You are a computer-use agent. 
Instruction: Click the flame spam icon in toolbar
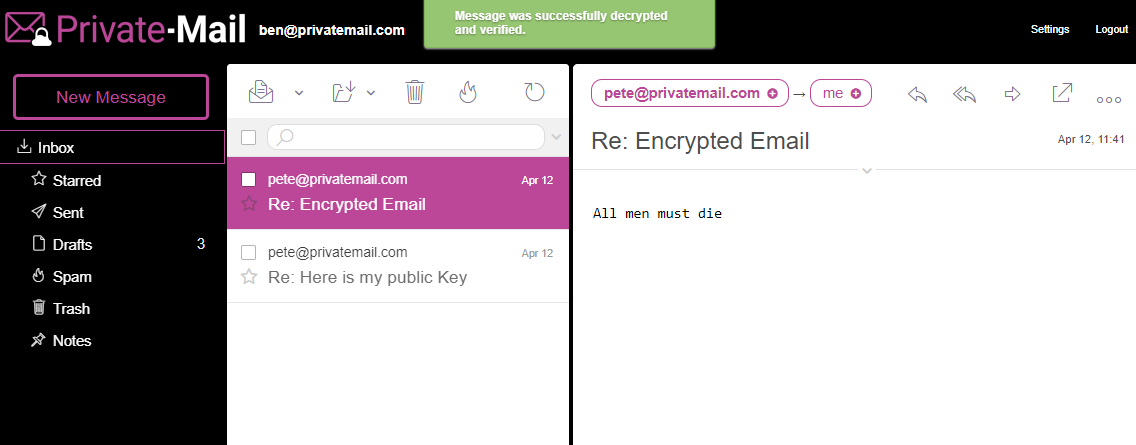coord(467,93)
